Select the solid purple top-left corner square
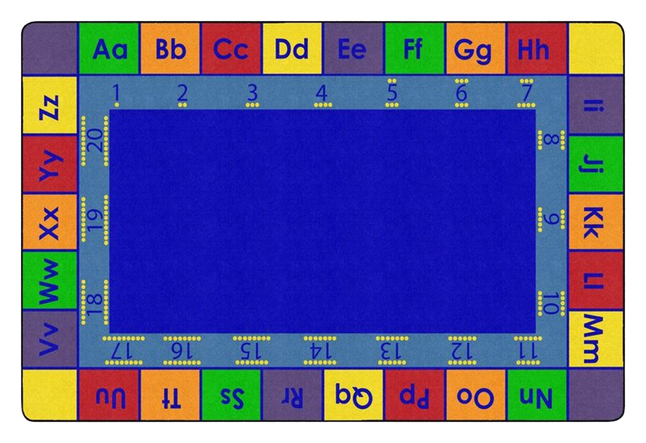Viewport: 646px width, 443px height. 49,49
